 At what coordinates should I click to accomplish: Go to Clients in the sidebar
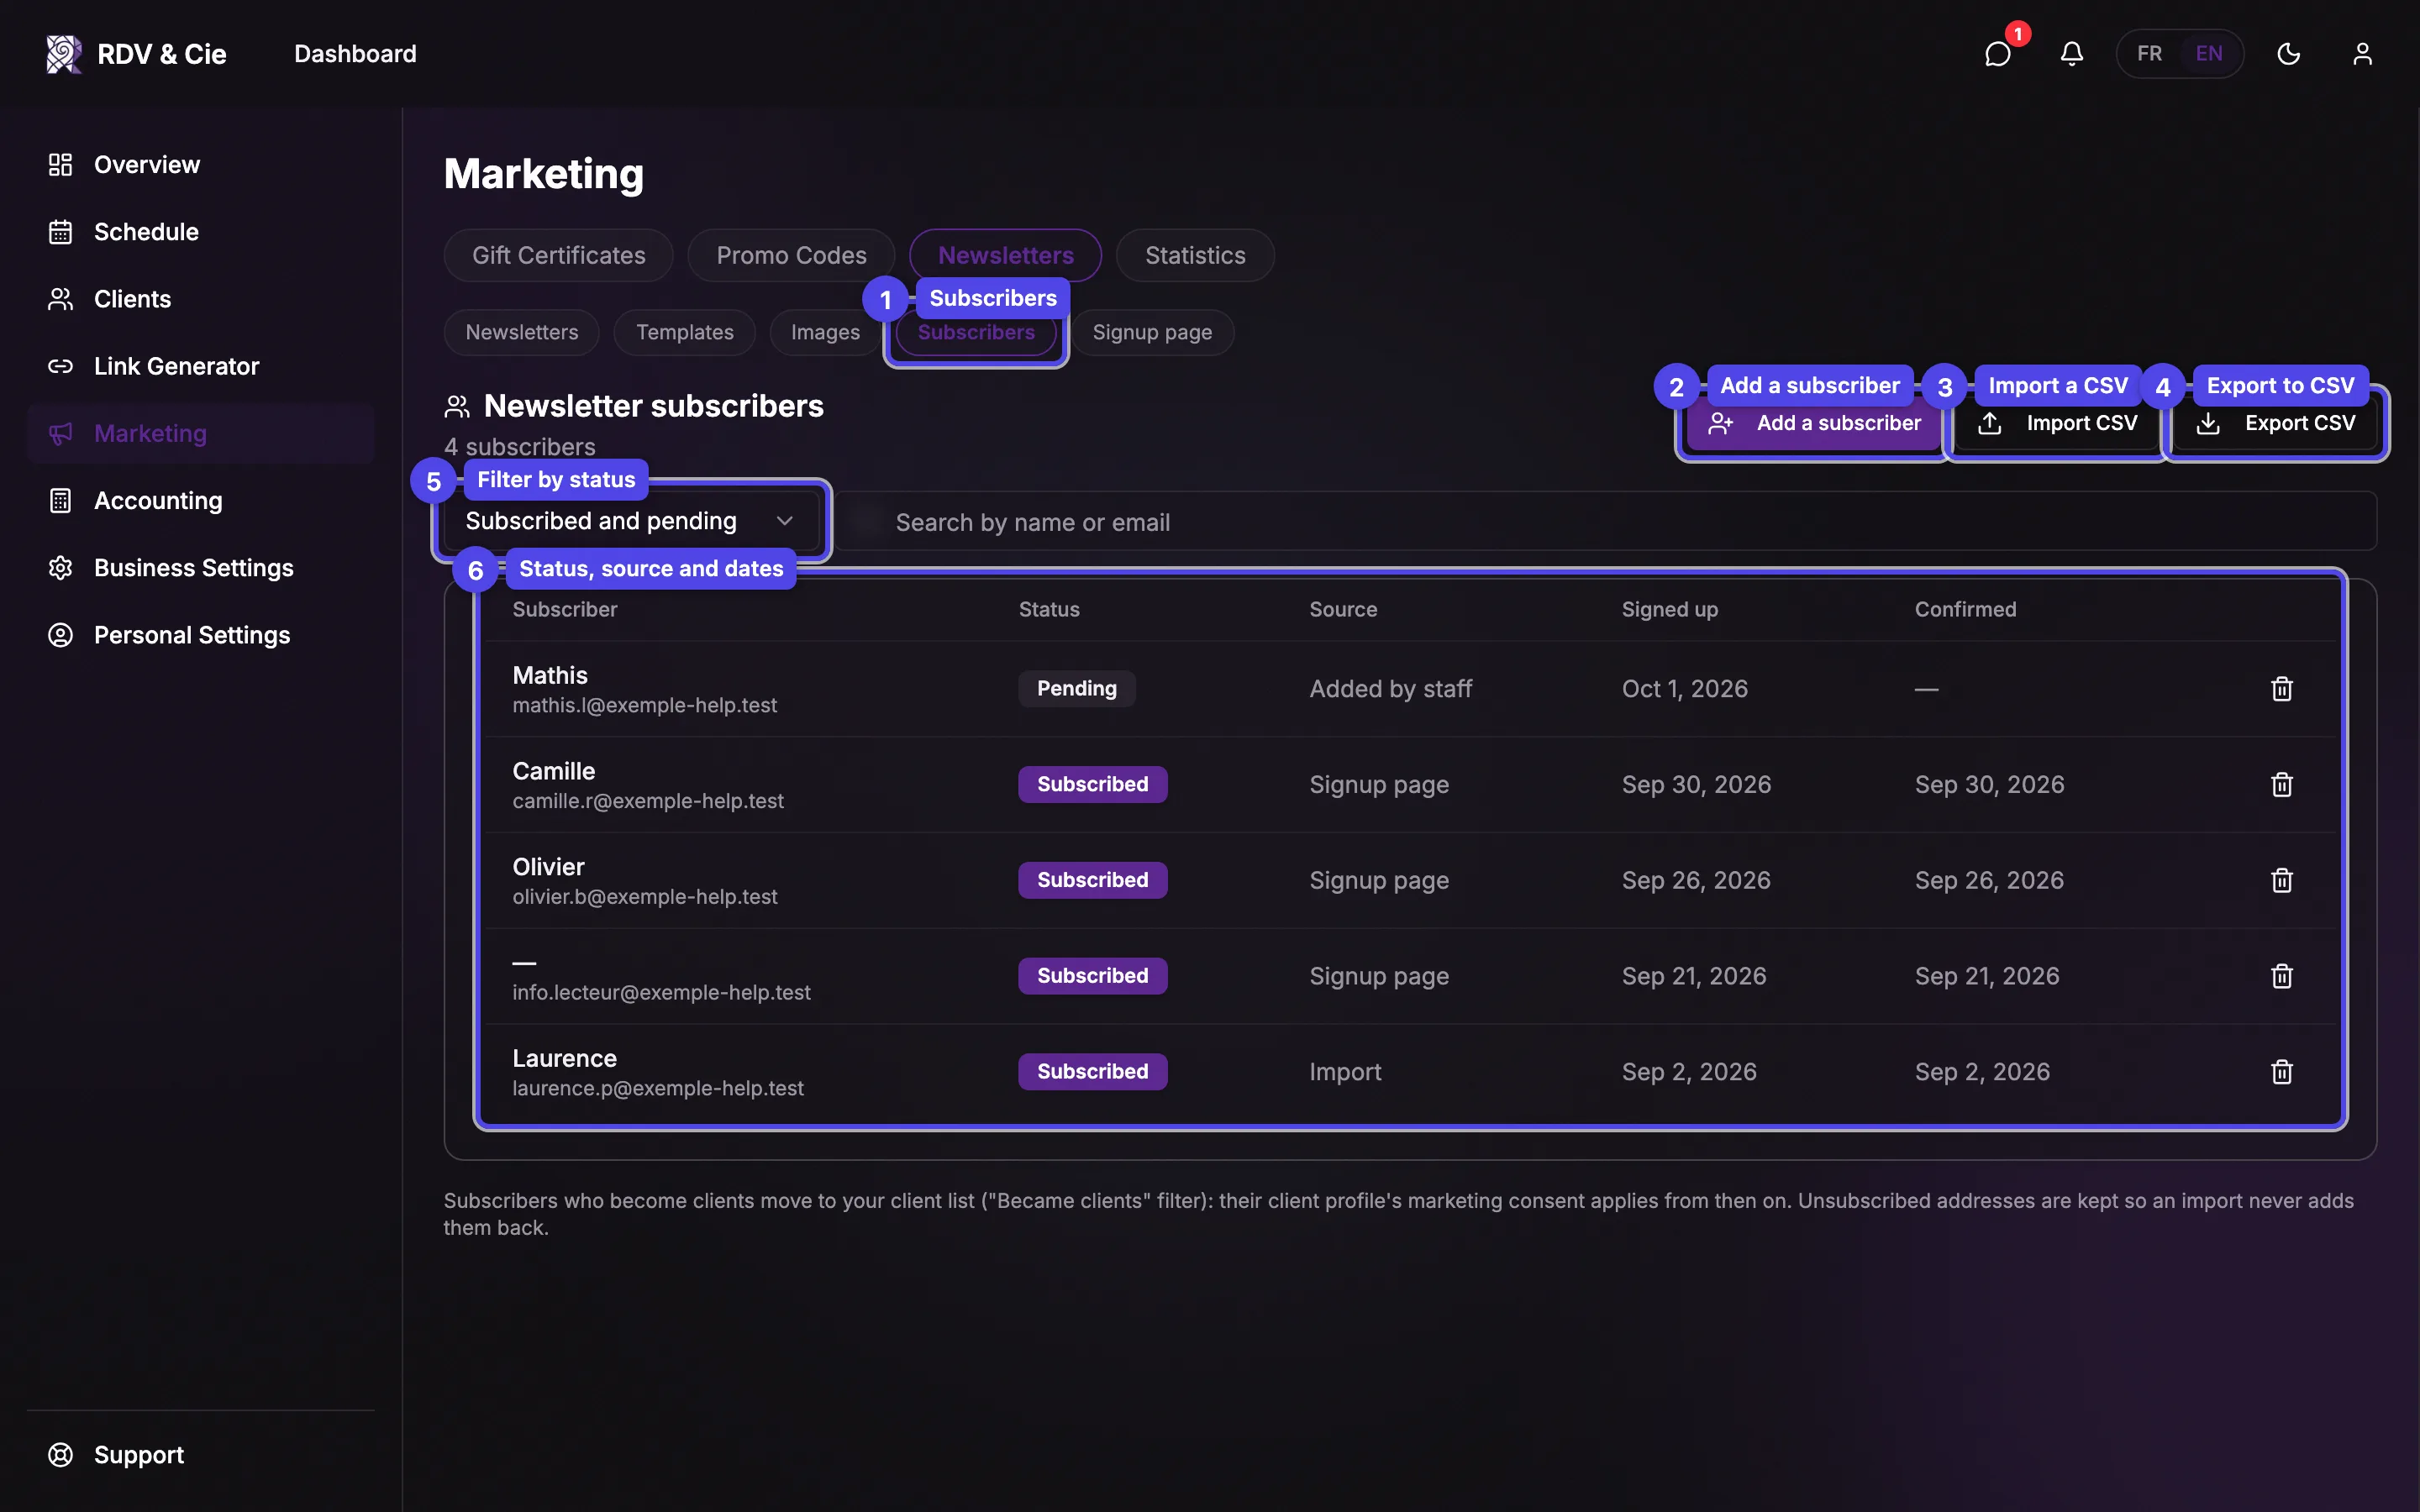[200, 299]
